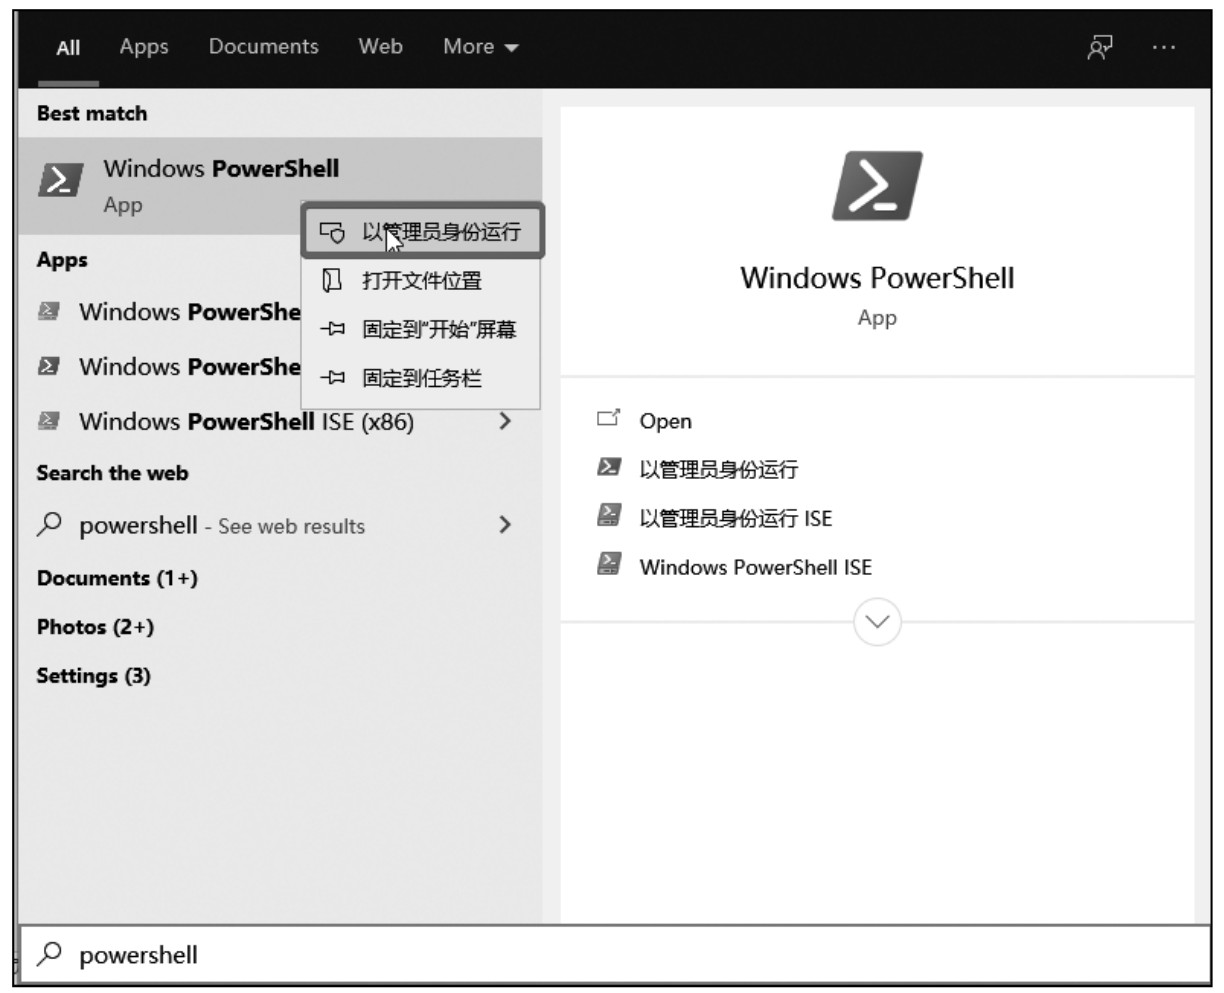The width and height of the screenshot is (1224, 993).
Task: Select Windows PowerShell best match result
Action: click(280, 186)
